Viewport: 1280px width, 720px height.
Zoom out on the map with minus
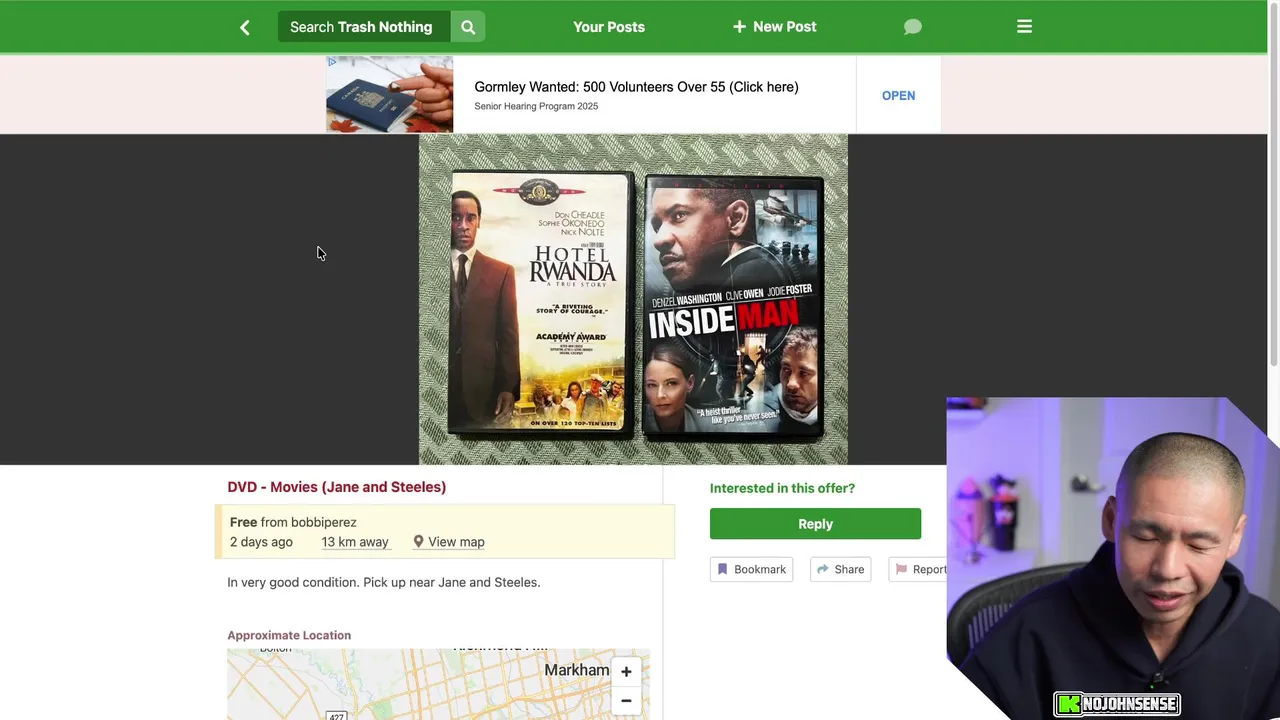[x=626, y=701]
